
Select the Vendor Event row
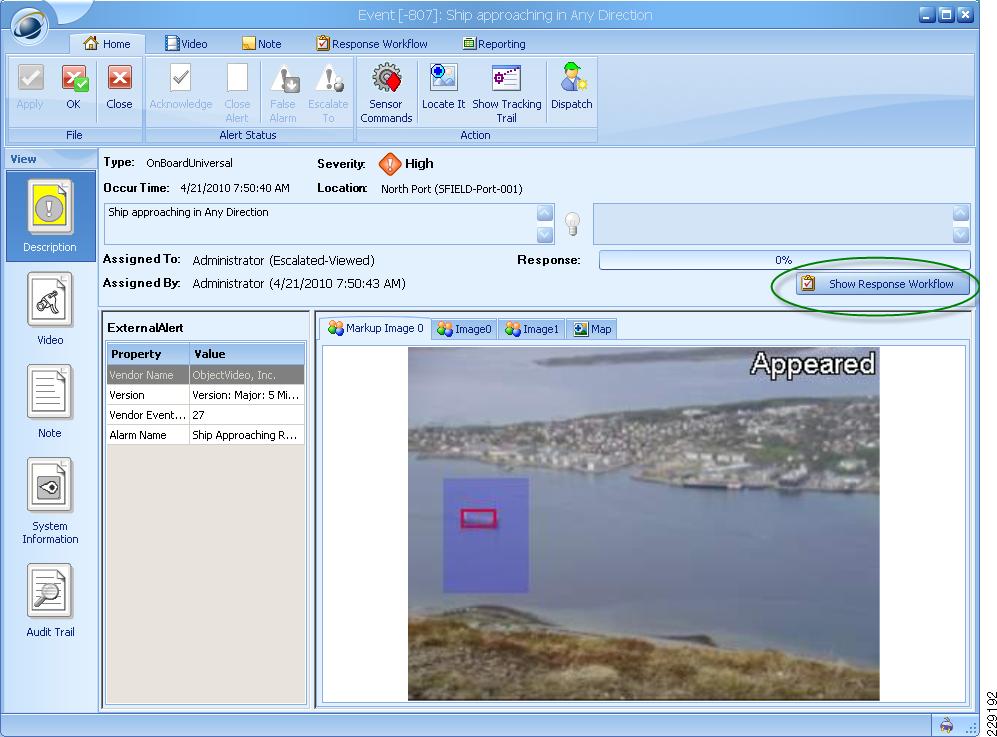[205, 415]
